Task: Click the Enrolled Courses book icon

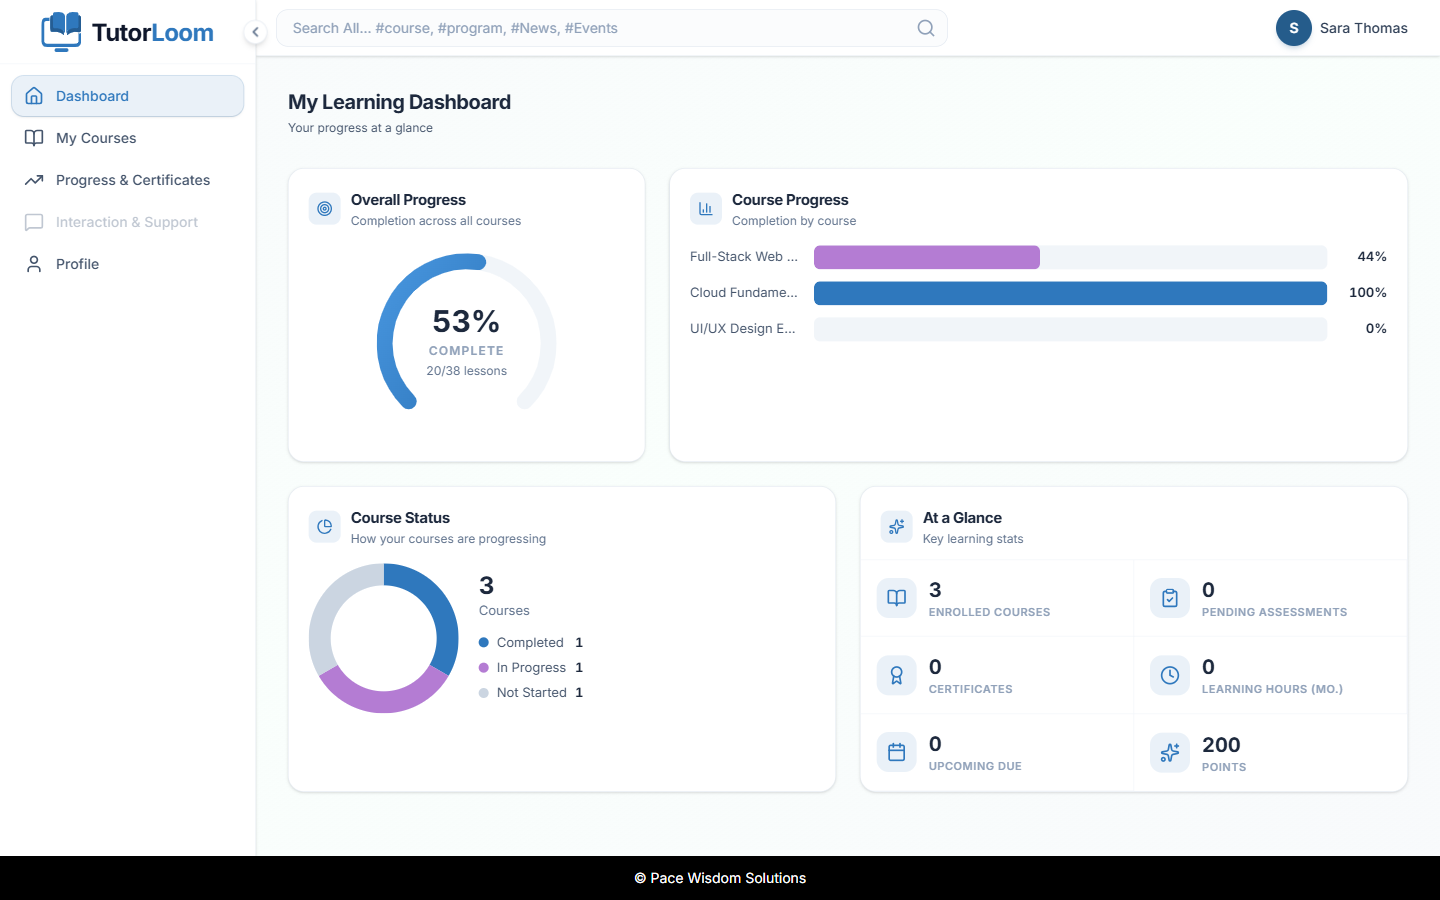Action: coord(897,598)
